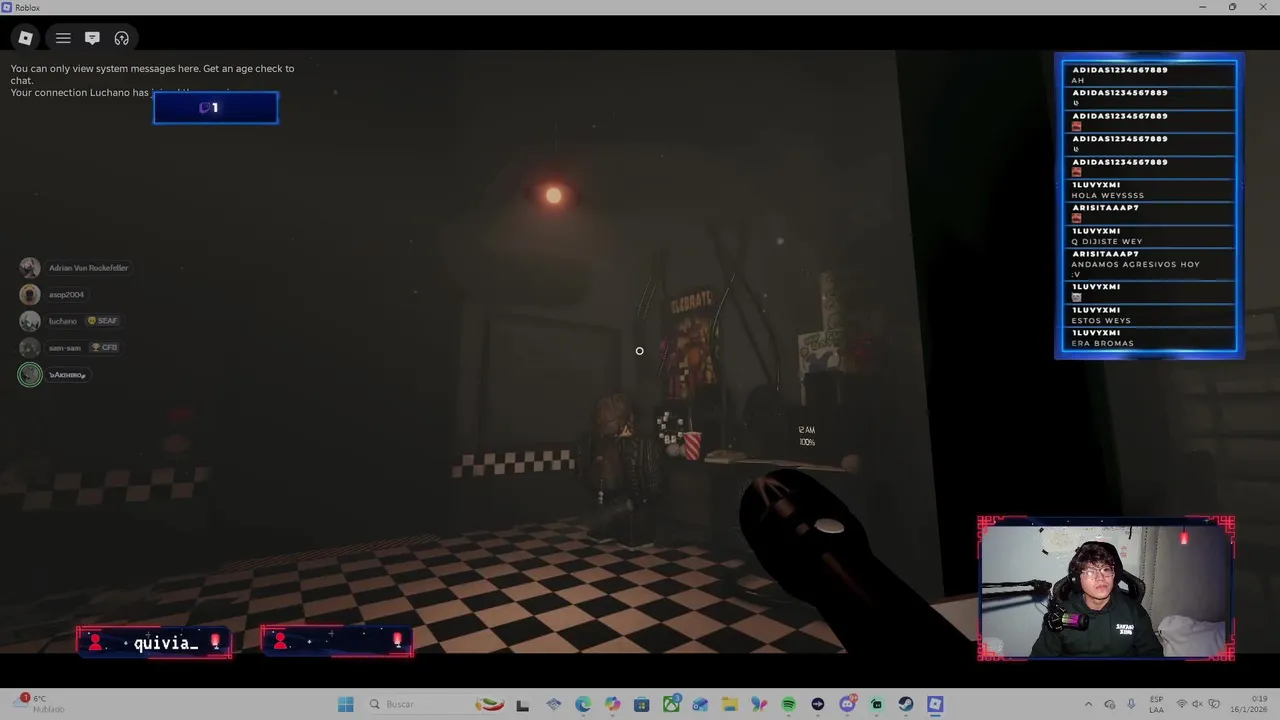Click the Q DIJISTE WEY chat message
Viewport: 1280px width, 720px height.
click(x=1106, y=242)
